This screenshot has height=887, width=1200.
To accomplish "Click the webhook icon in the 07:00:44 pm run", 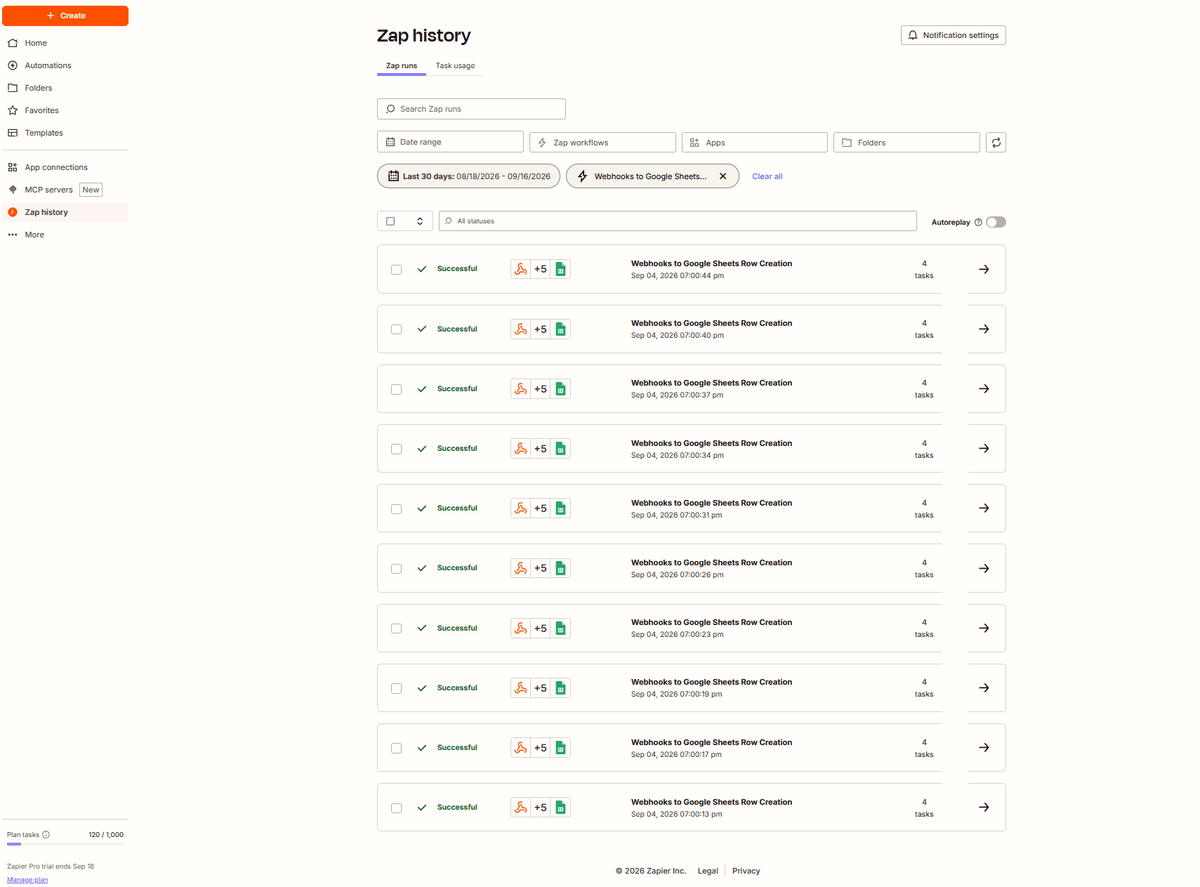I will click(x=520, y=269).
